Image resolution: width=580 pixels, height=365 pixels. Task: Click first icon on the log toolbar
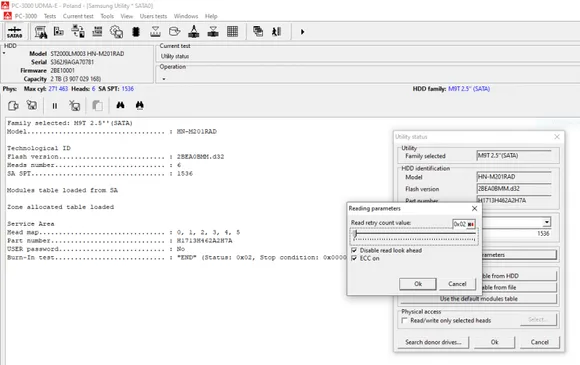[x=13, y=106]
